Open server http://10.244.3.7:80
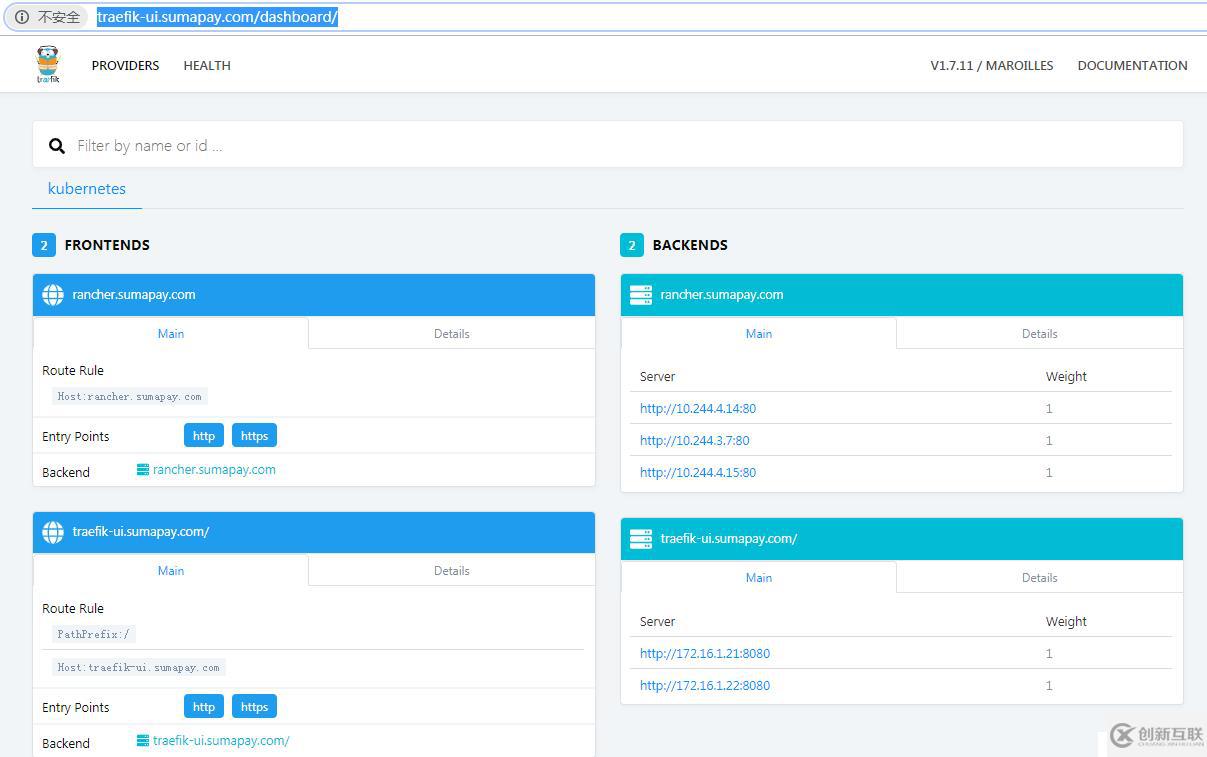Screen dimensions: 1207x757 (x=695, y=440)
